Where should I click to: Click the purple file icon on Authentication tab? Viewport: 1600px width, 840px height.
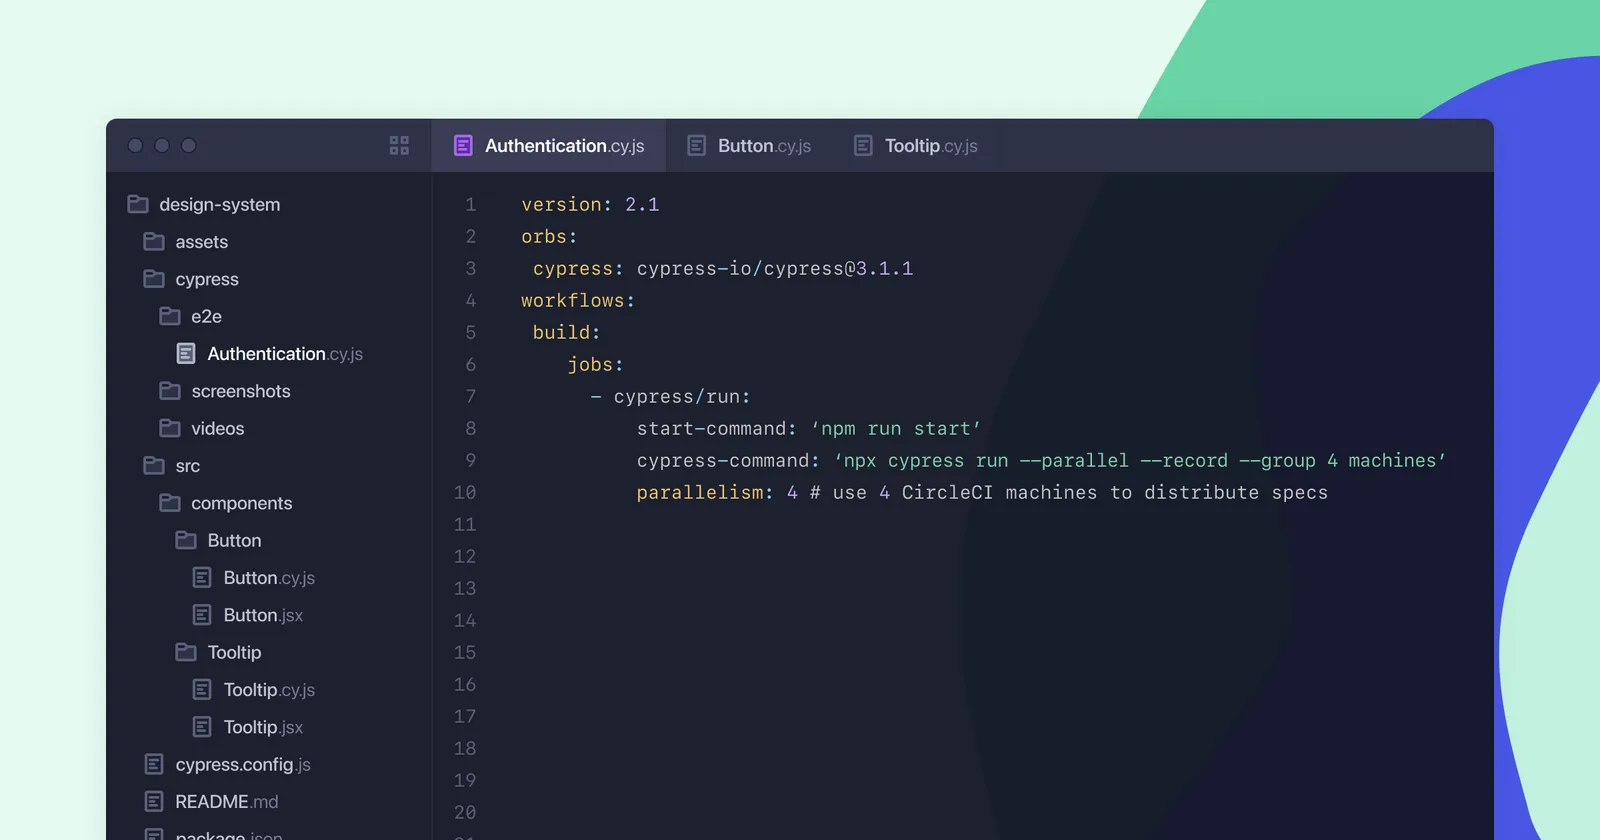[x=463, y=146]
